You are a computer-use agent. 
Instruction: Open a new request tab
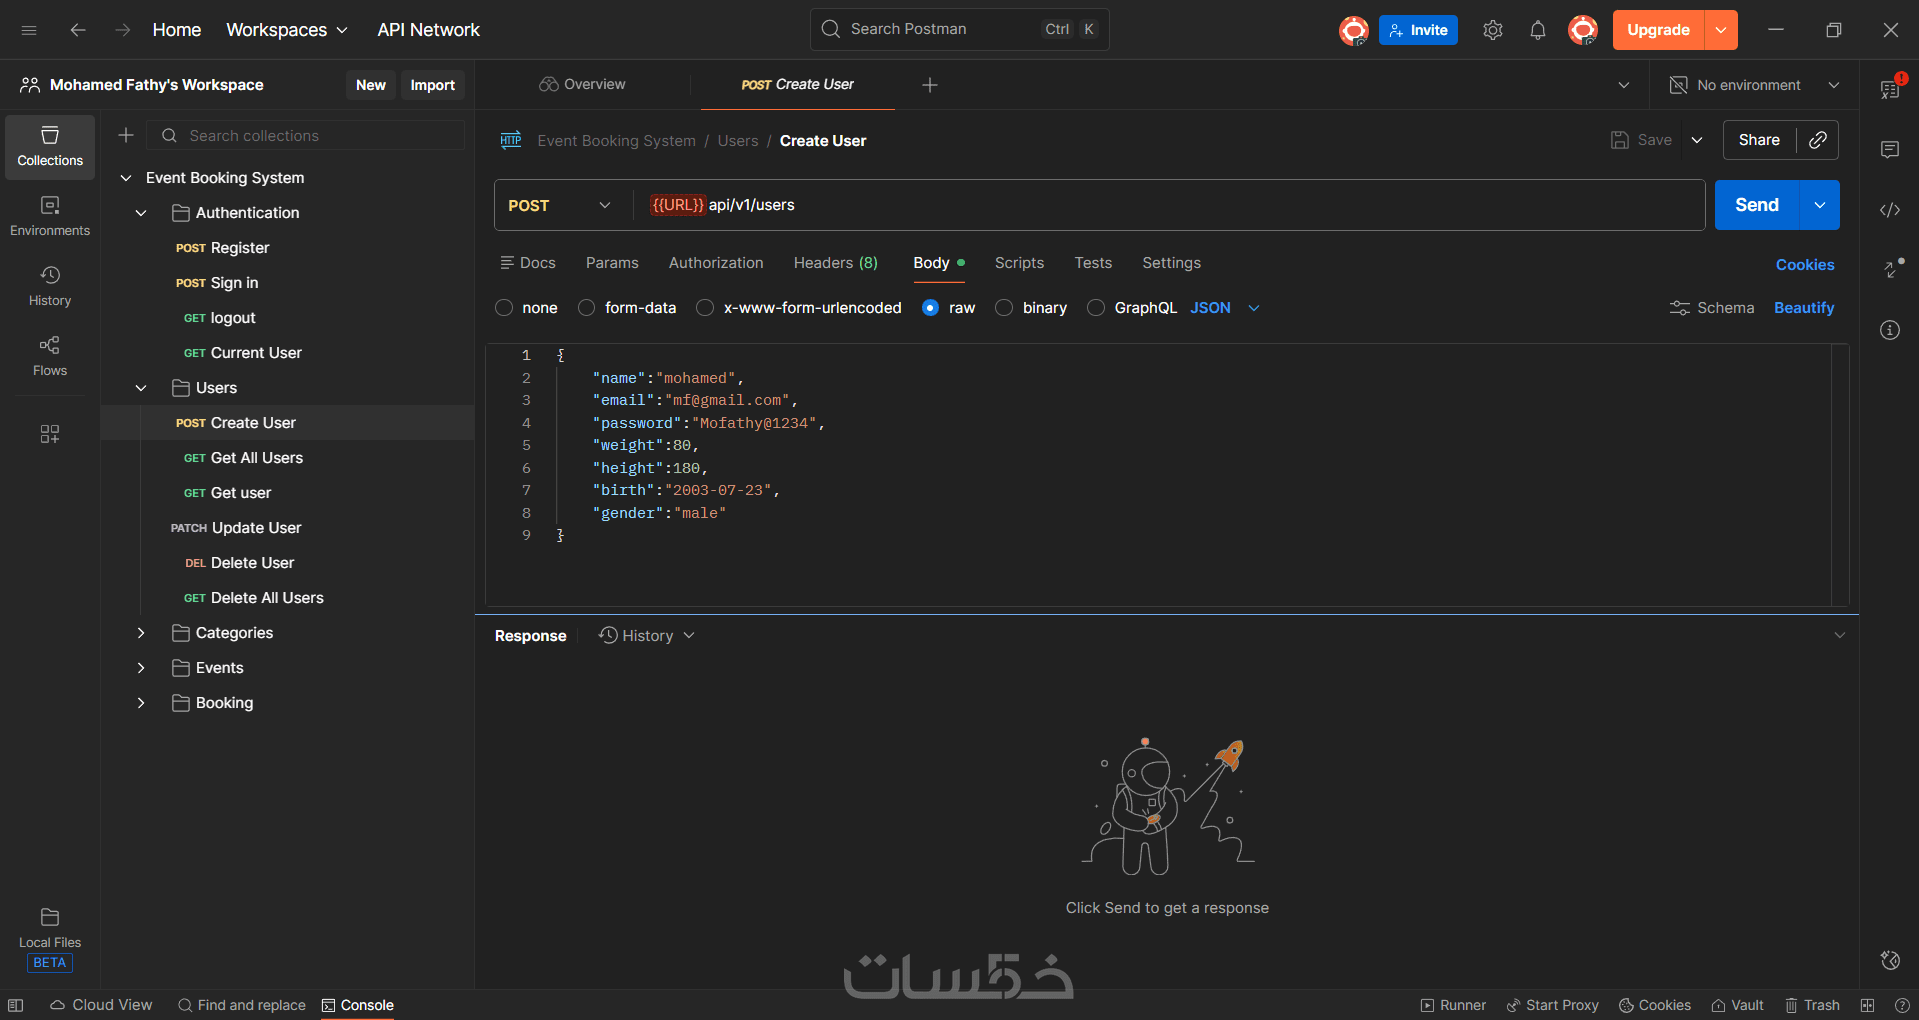[930, 85]
